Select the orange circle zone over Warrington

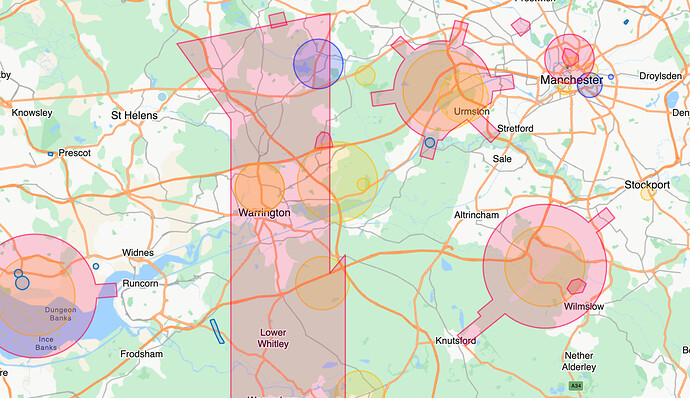(260, 188)
